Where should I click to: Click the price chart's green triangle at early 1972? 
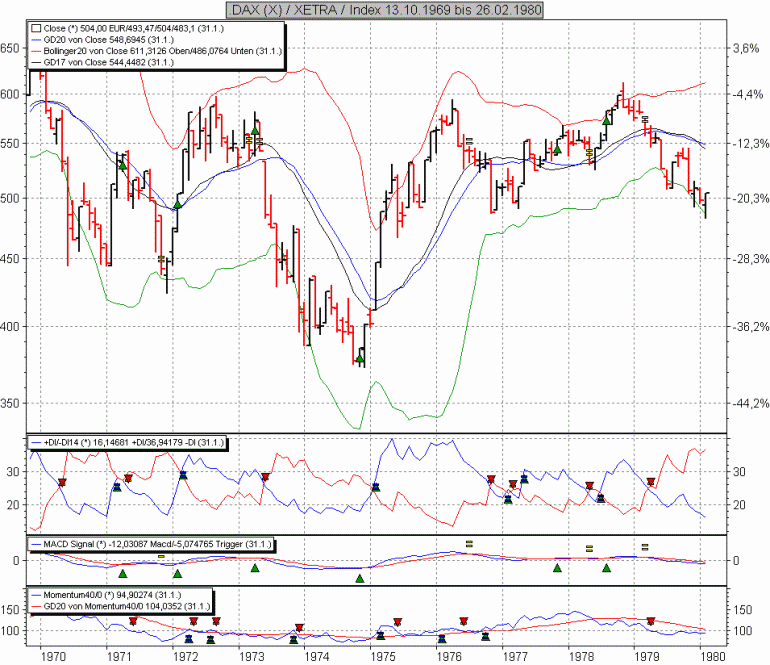178,205
